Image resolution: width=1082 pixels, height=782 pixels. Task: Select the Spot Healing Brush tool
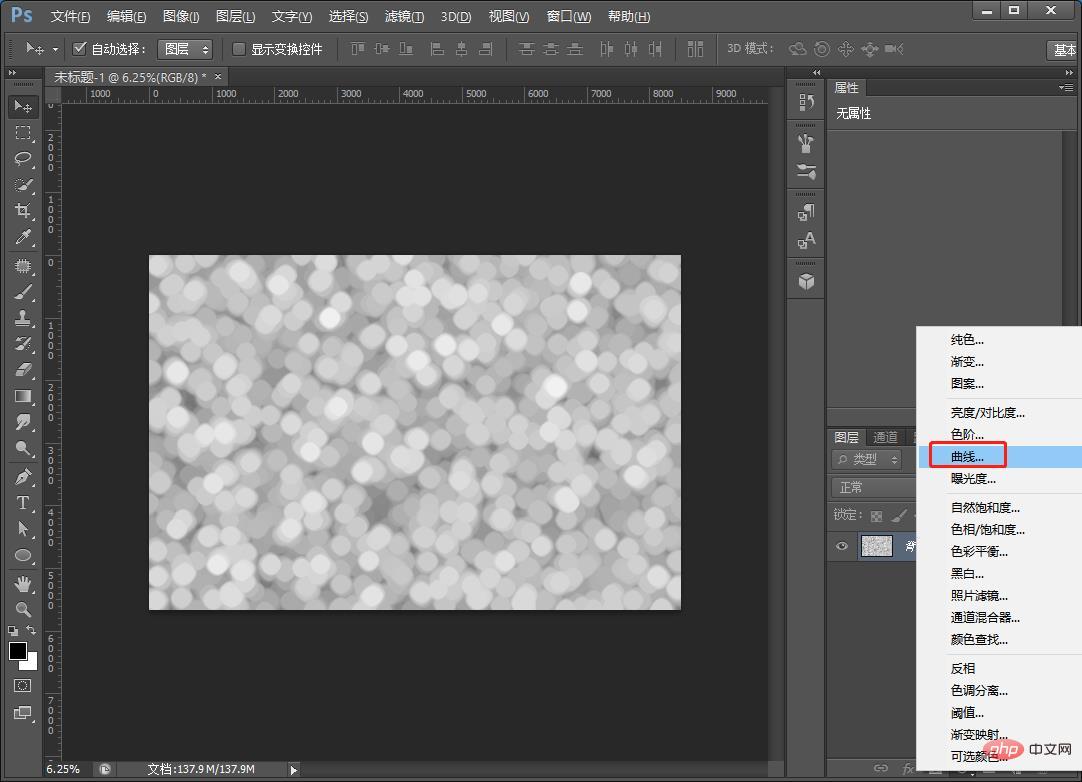pyautogui.click(x=23, y=266)
